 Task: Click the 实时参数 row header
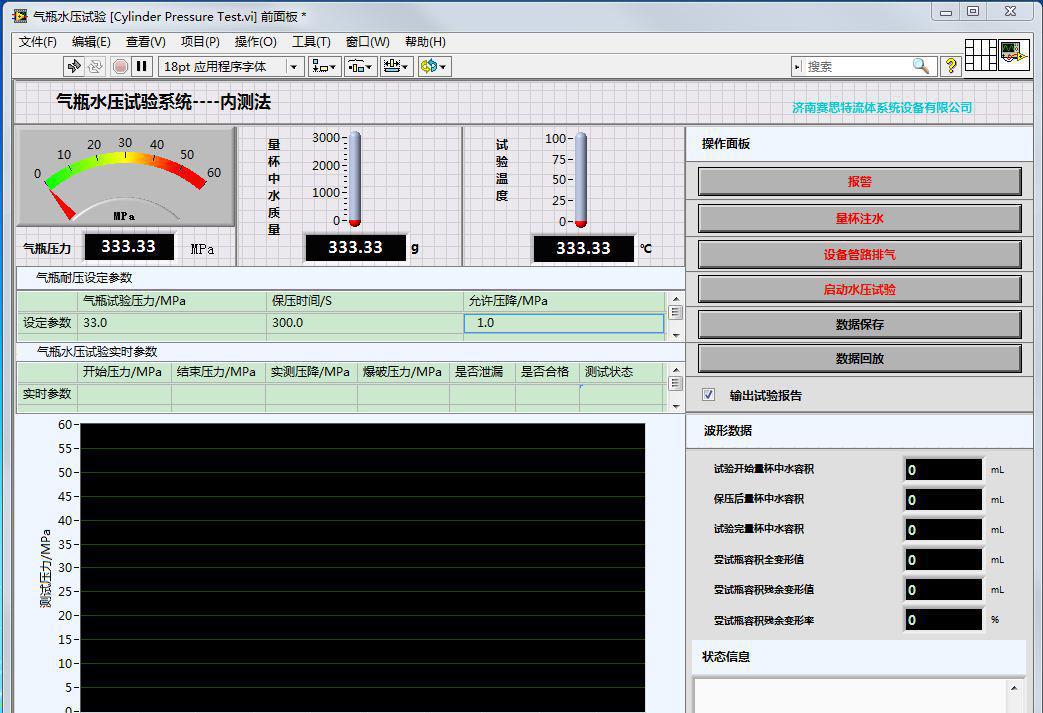point(47,394)
